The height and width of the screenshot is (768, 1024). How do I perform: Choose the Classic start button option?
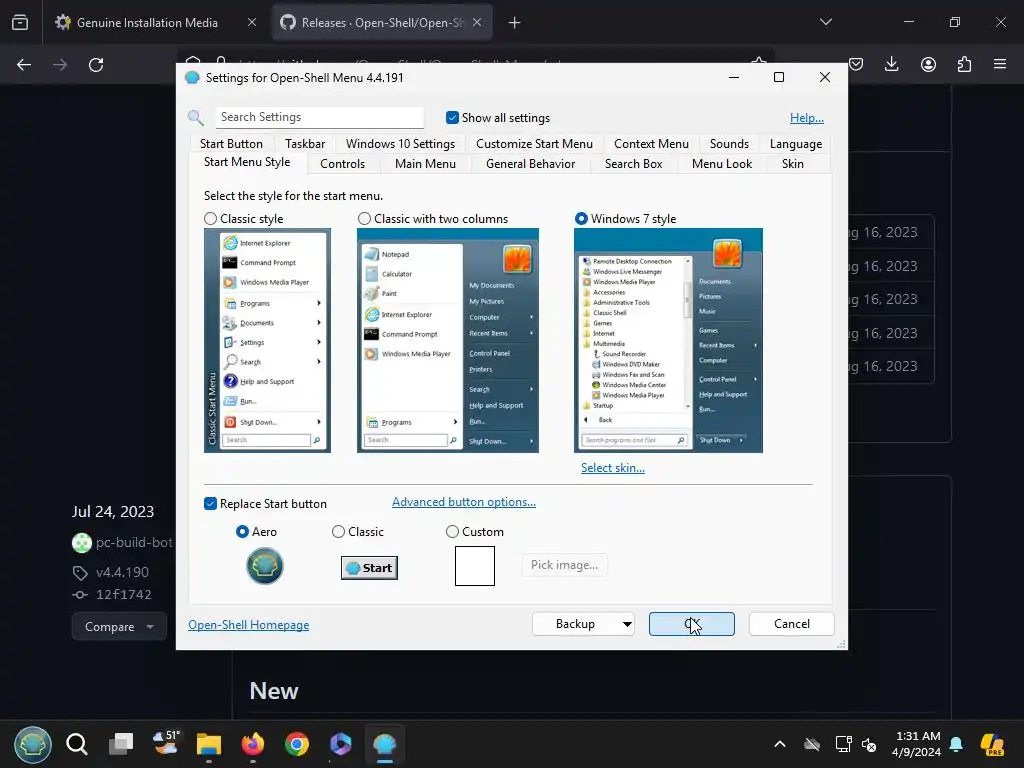click(338, 532)
